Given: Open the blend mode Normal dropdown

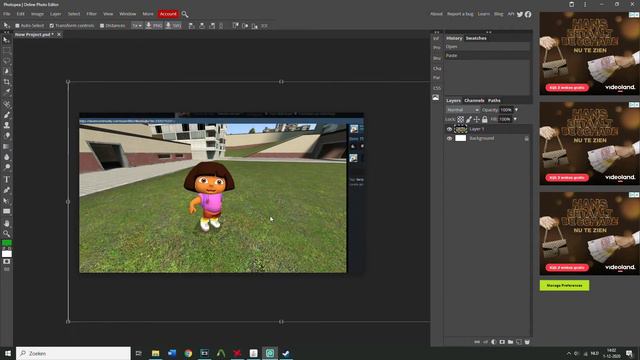Looking at the screenshot, I should point(462,110).
